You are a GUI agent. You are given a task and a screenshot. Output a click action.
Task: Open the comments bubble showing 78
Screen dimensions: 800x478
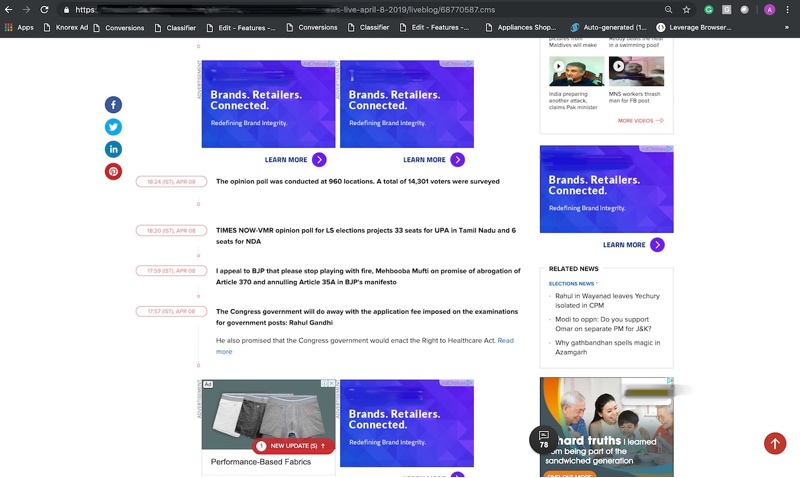(543, 440)
